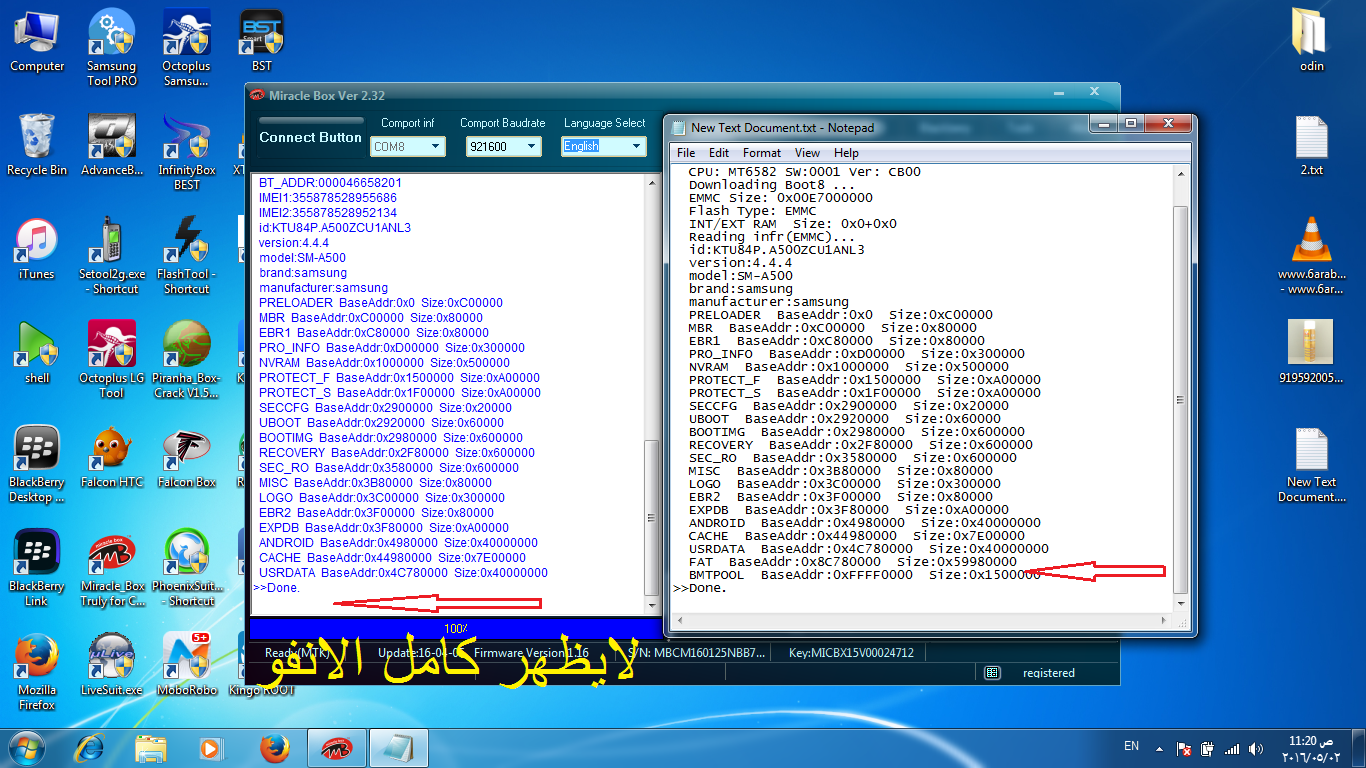The image size is (1366, 768).
Task: Select the New Text Document desktop file
Action: 1311,463
